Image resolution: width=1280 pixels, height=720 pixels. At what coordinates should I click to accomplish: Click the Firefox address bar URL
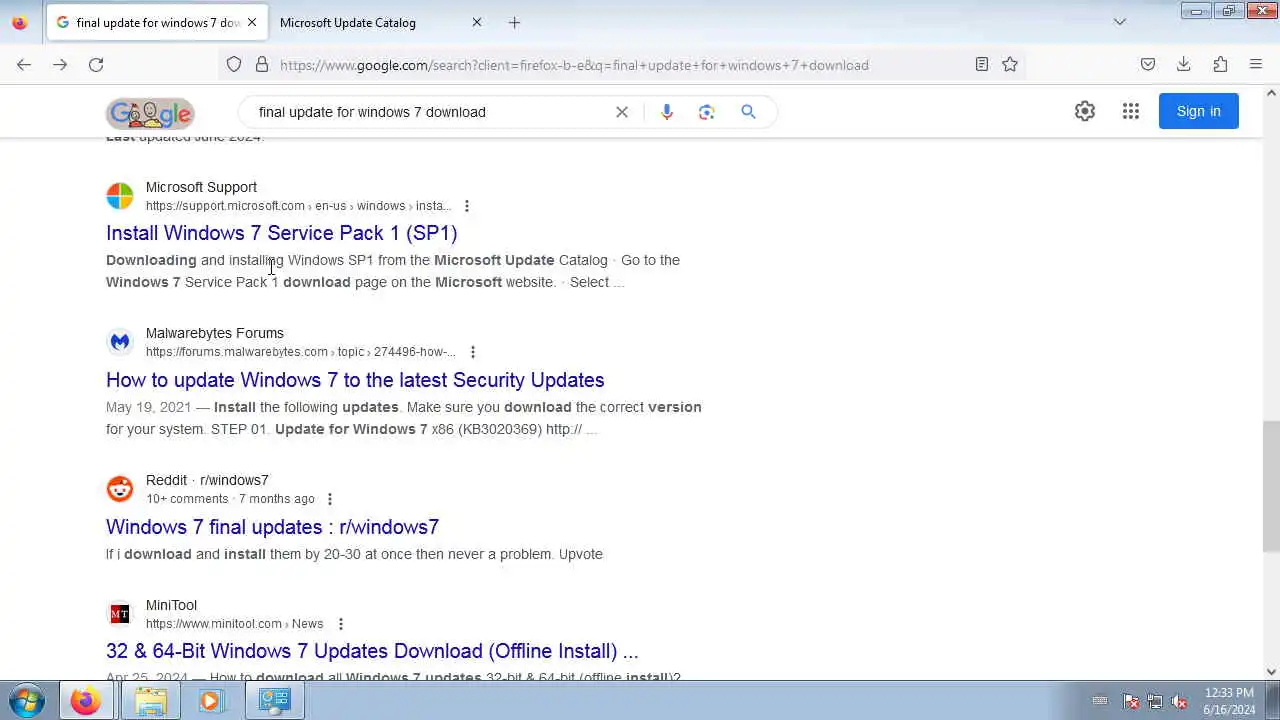pos(574,65)
